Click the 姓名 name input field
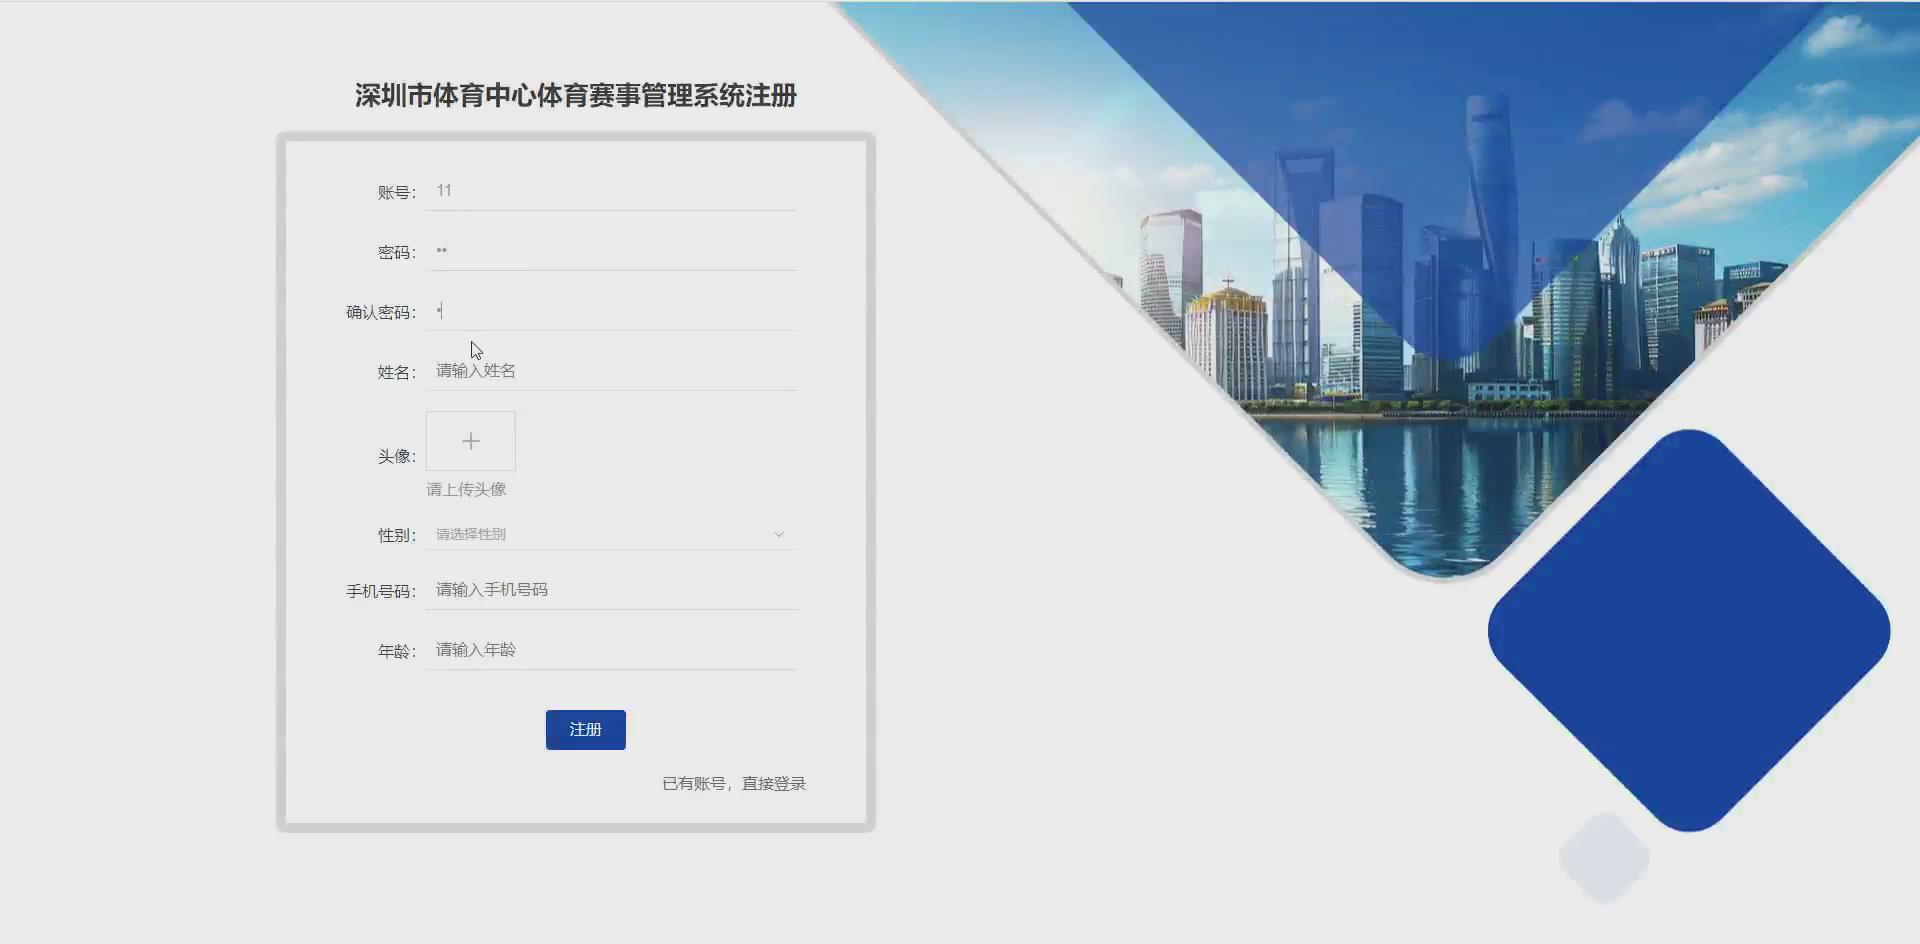 611,371
